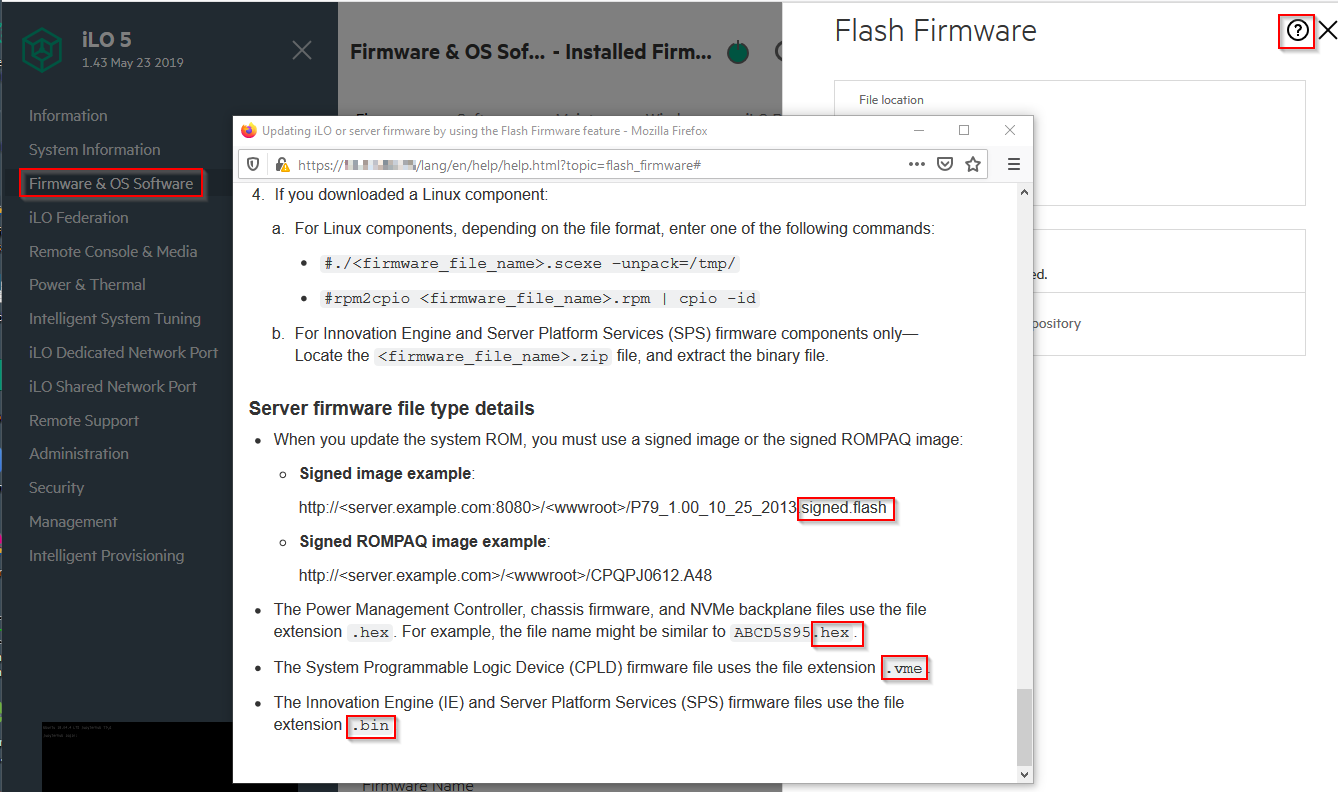Click the iLO 5 HPE logo
1338x792 pixels.
pyautogui.click(x=44, y=50)
